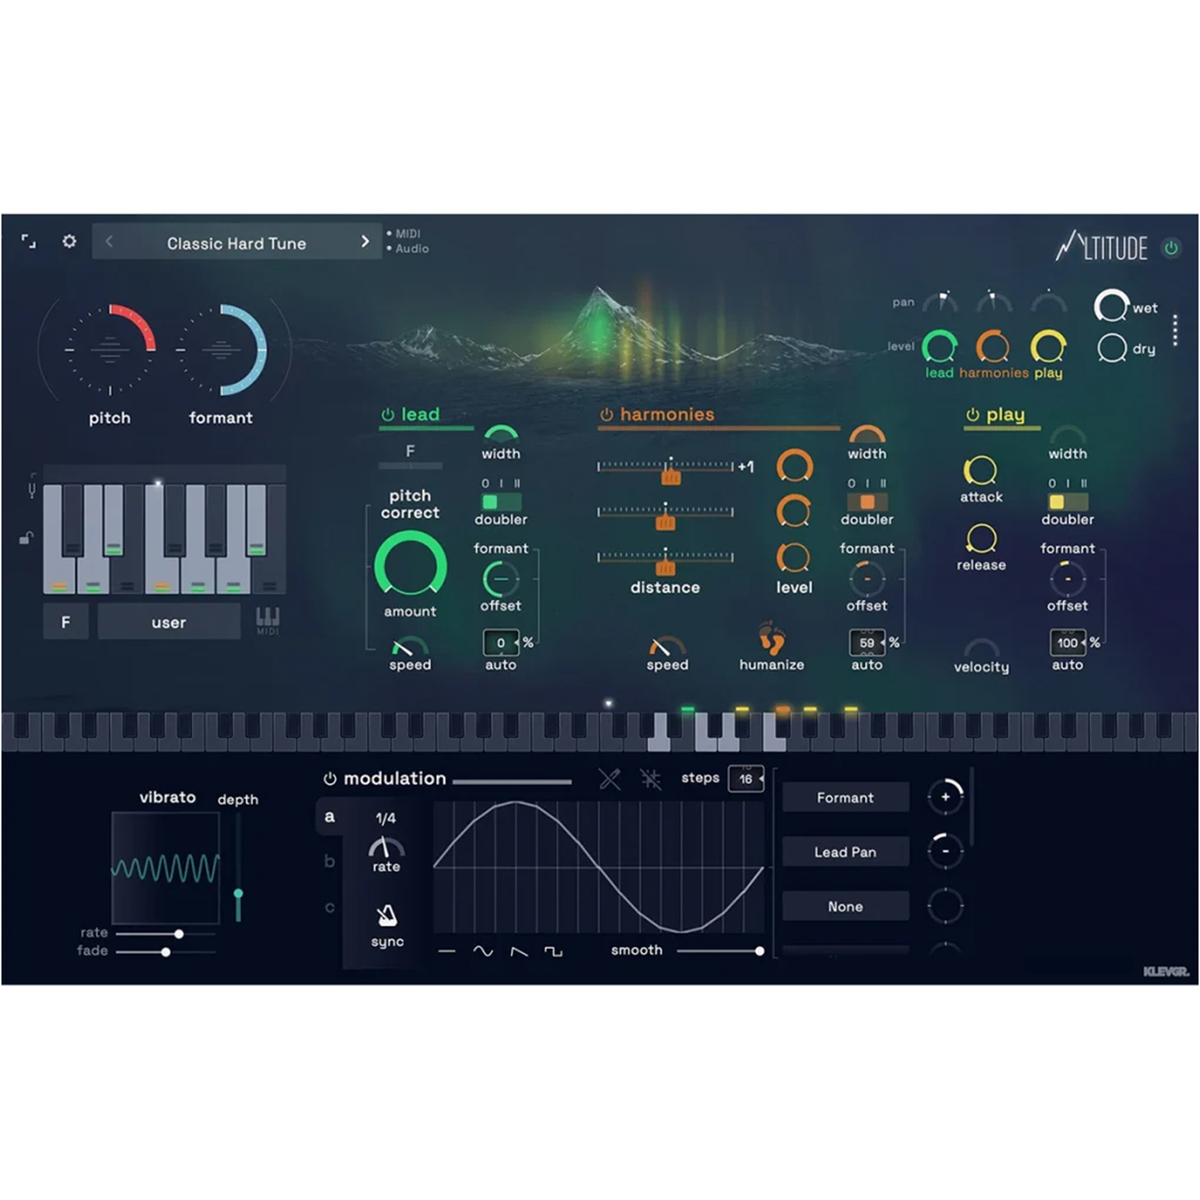Viewport: 1200px width, 1200px height.
Task: Click the harmonies speed knob
Action: point(667,646)
